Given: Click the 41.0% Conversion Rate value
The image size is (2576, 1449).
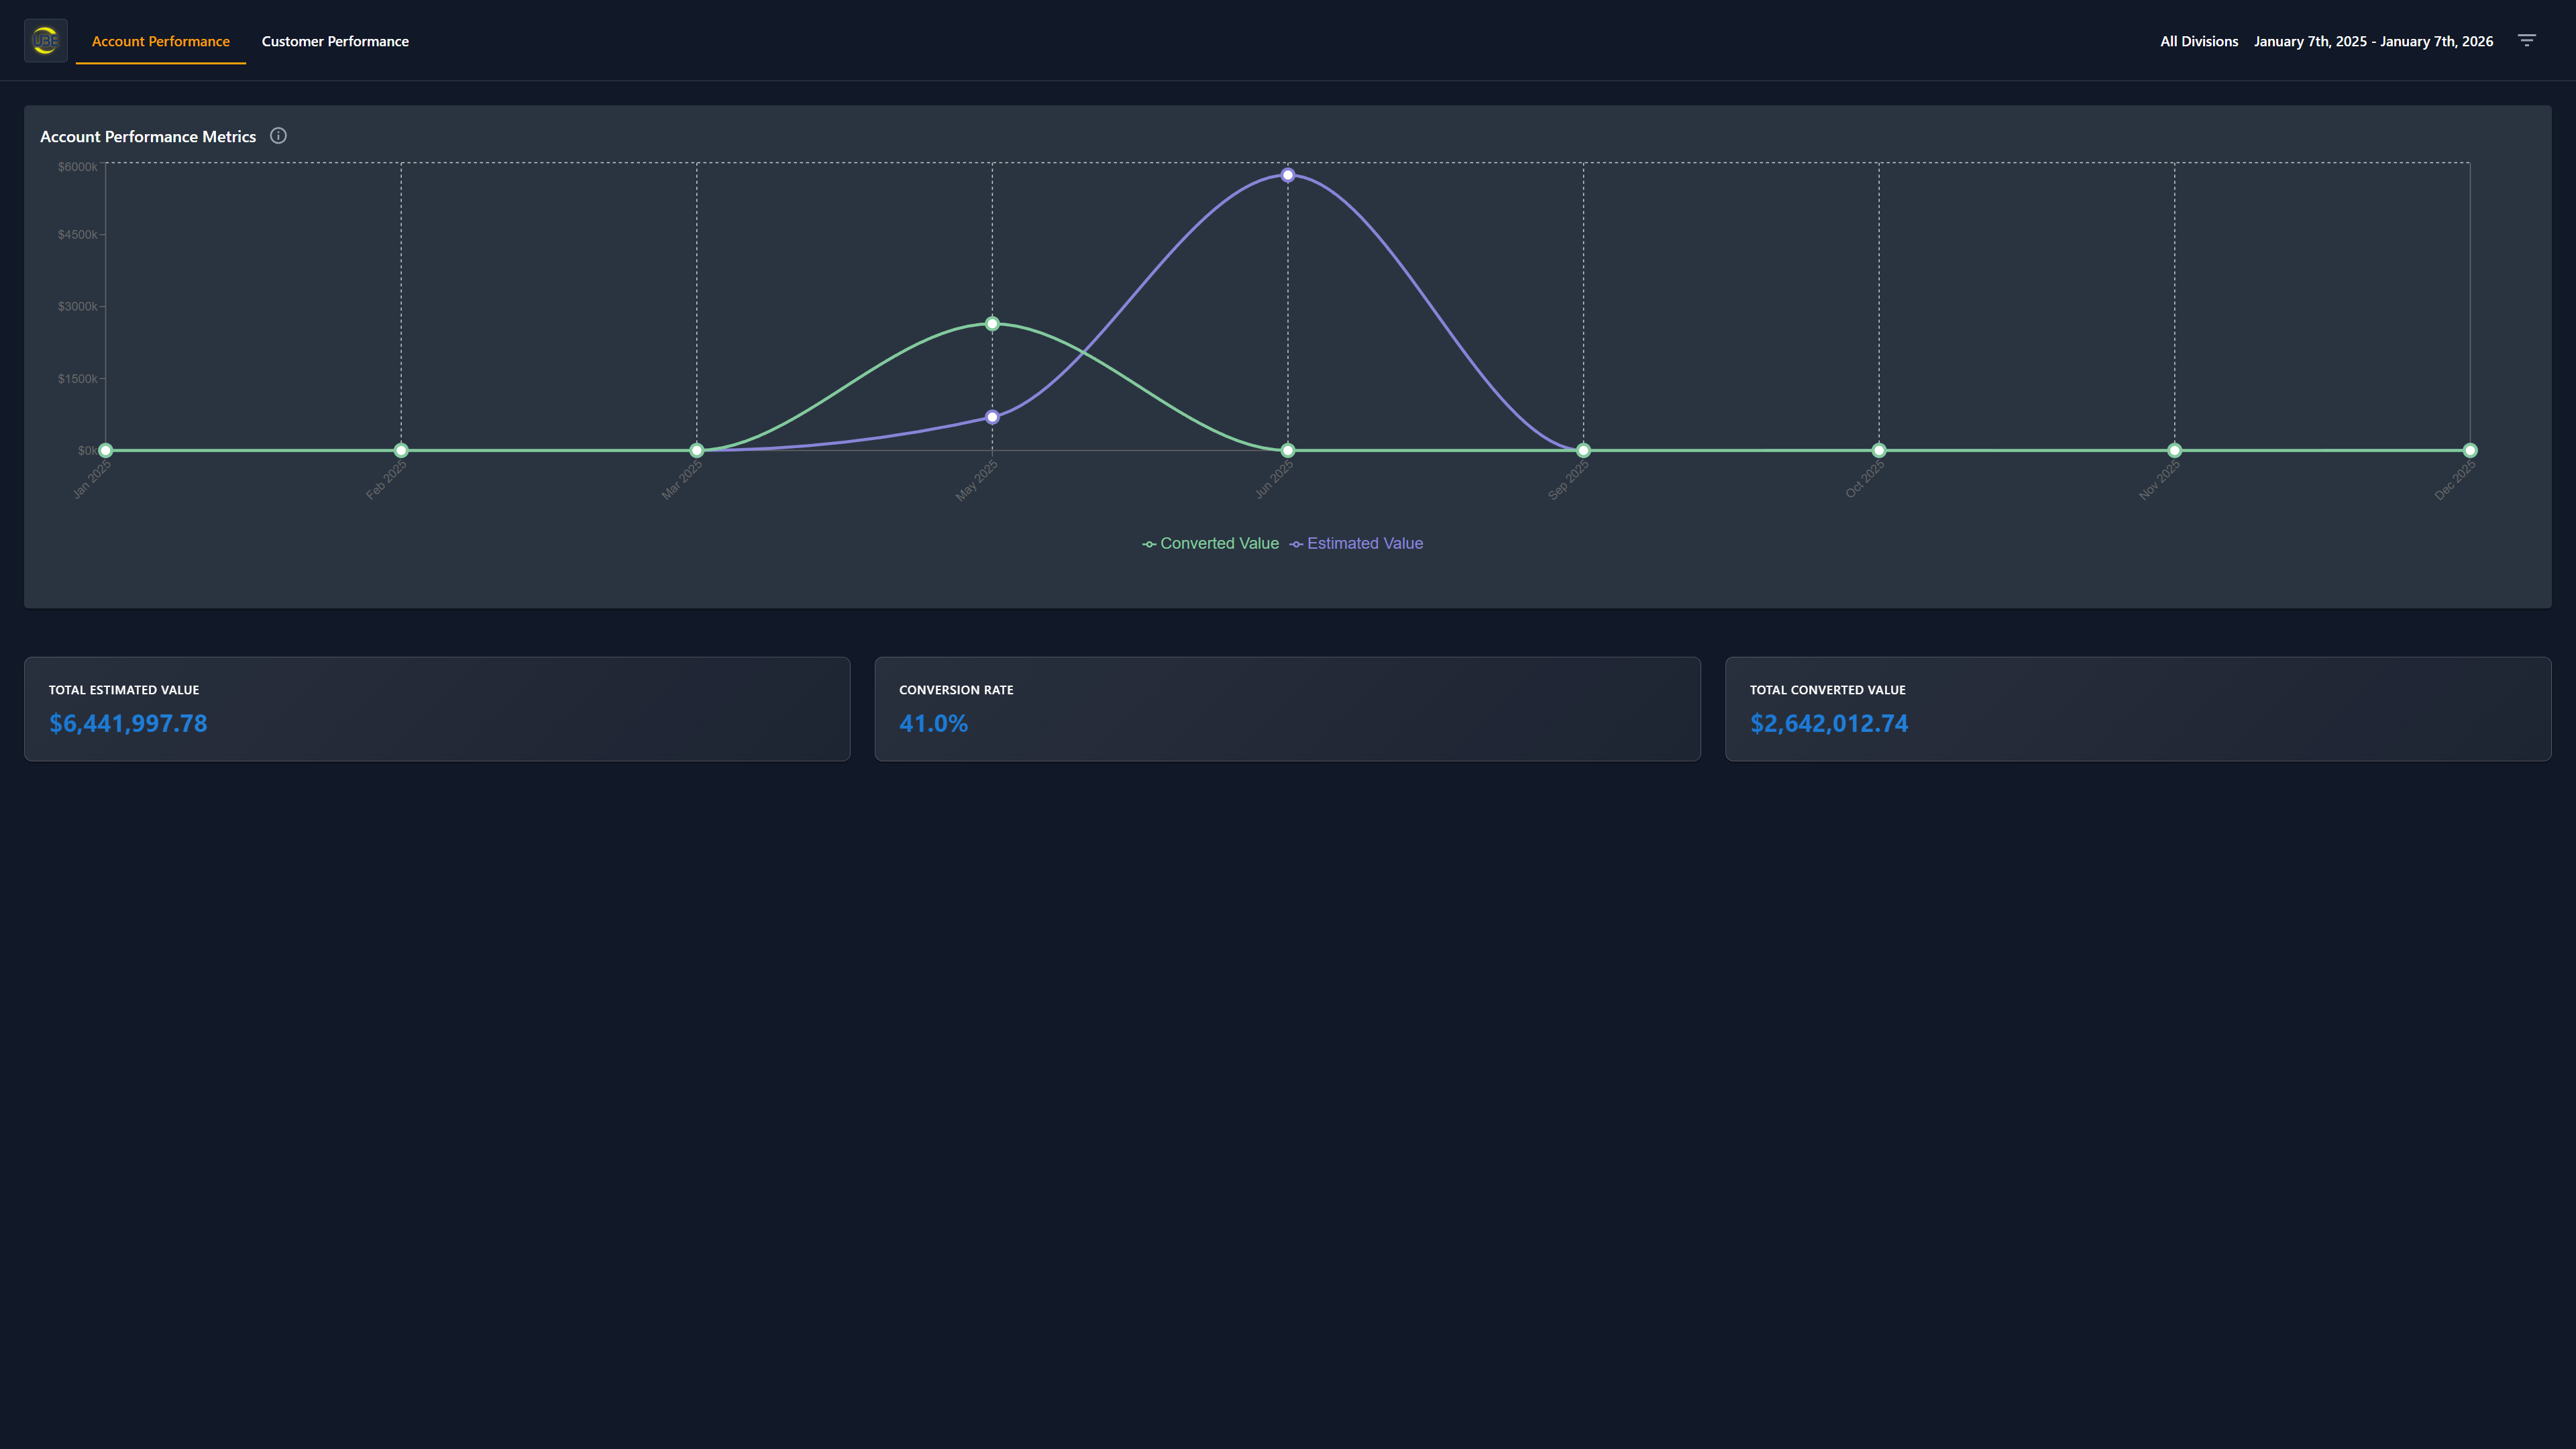Looking at the screenshot, I should pyautogui.click(x=933, y=723).
